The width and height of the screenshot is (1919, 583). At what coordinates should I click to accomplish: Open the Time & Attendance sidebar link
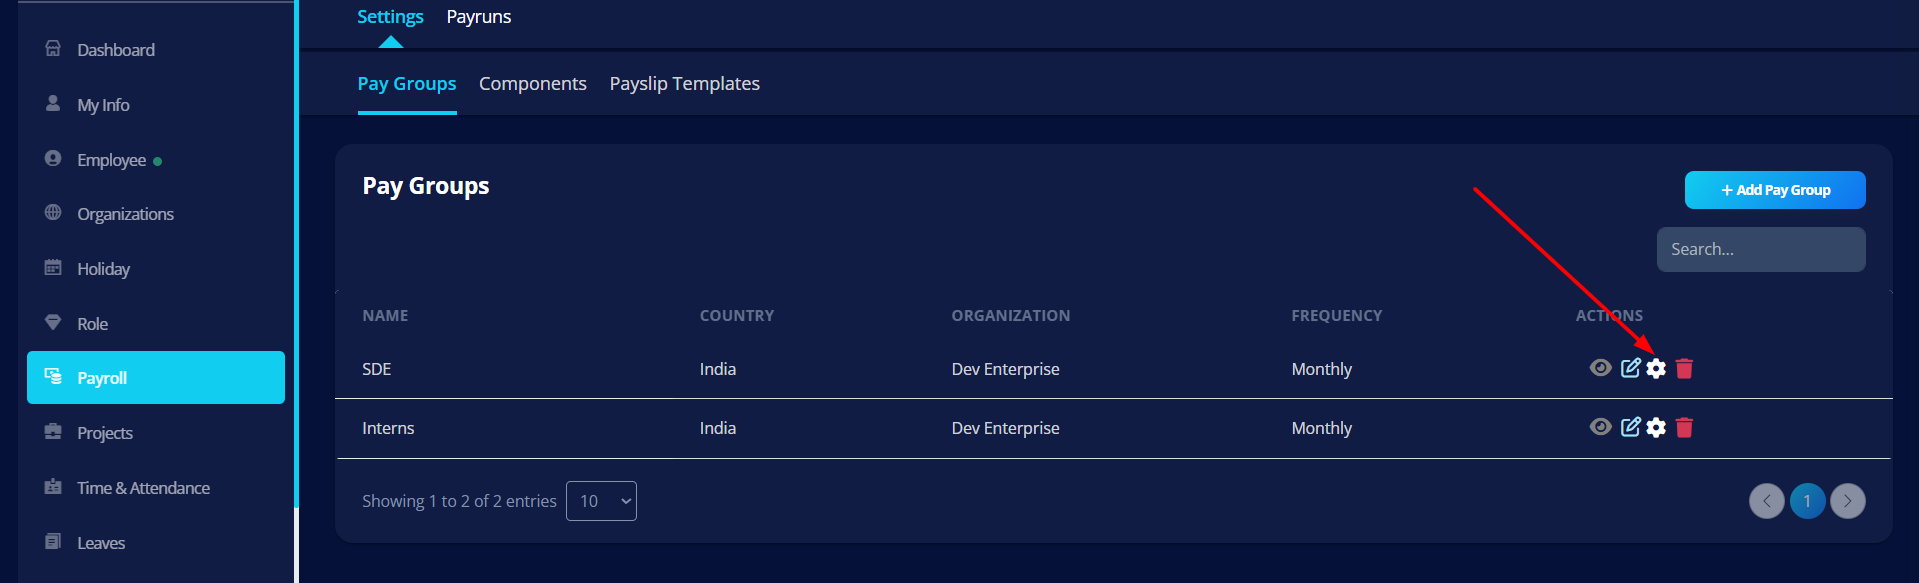144,488
